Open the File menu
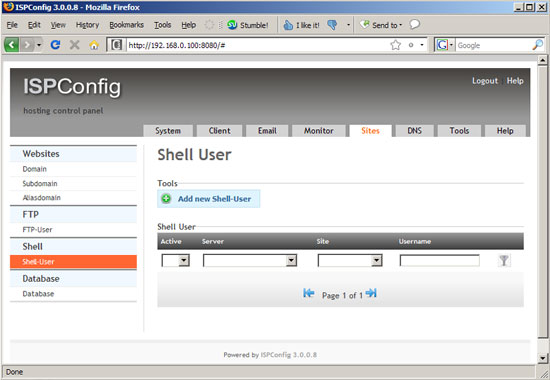 point(12,25)
